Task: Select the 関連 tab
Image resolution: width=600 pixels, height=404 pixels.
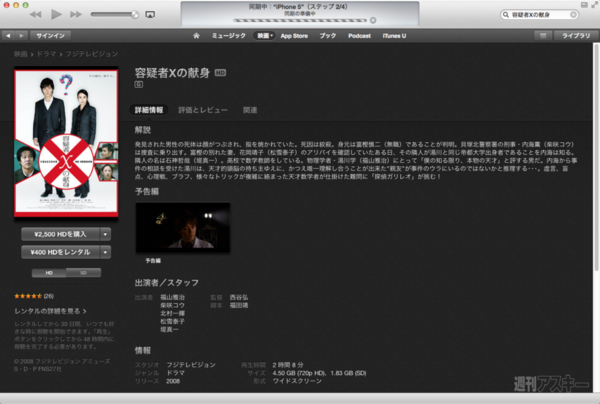Action: [x=250, y=110]
